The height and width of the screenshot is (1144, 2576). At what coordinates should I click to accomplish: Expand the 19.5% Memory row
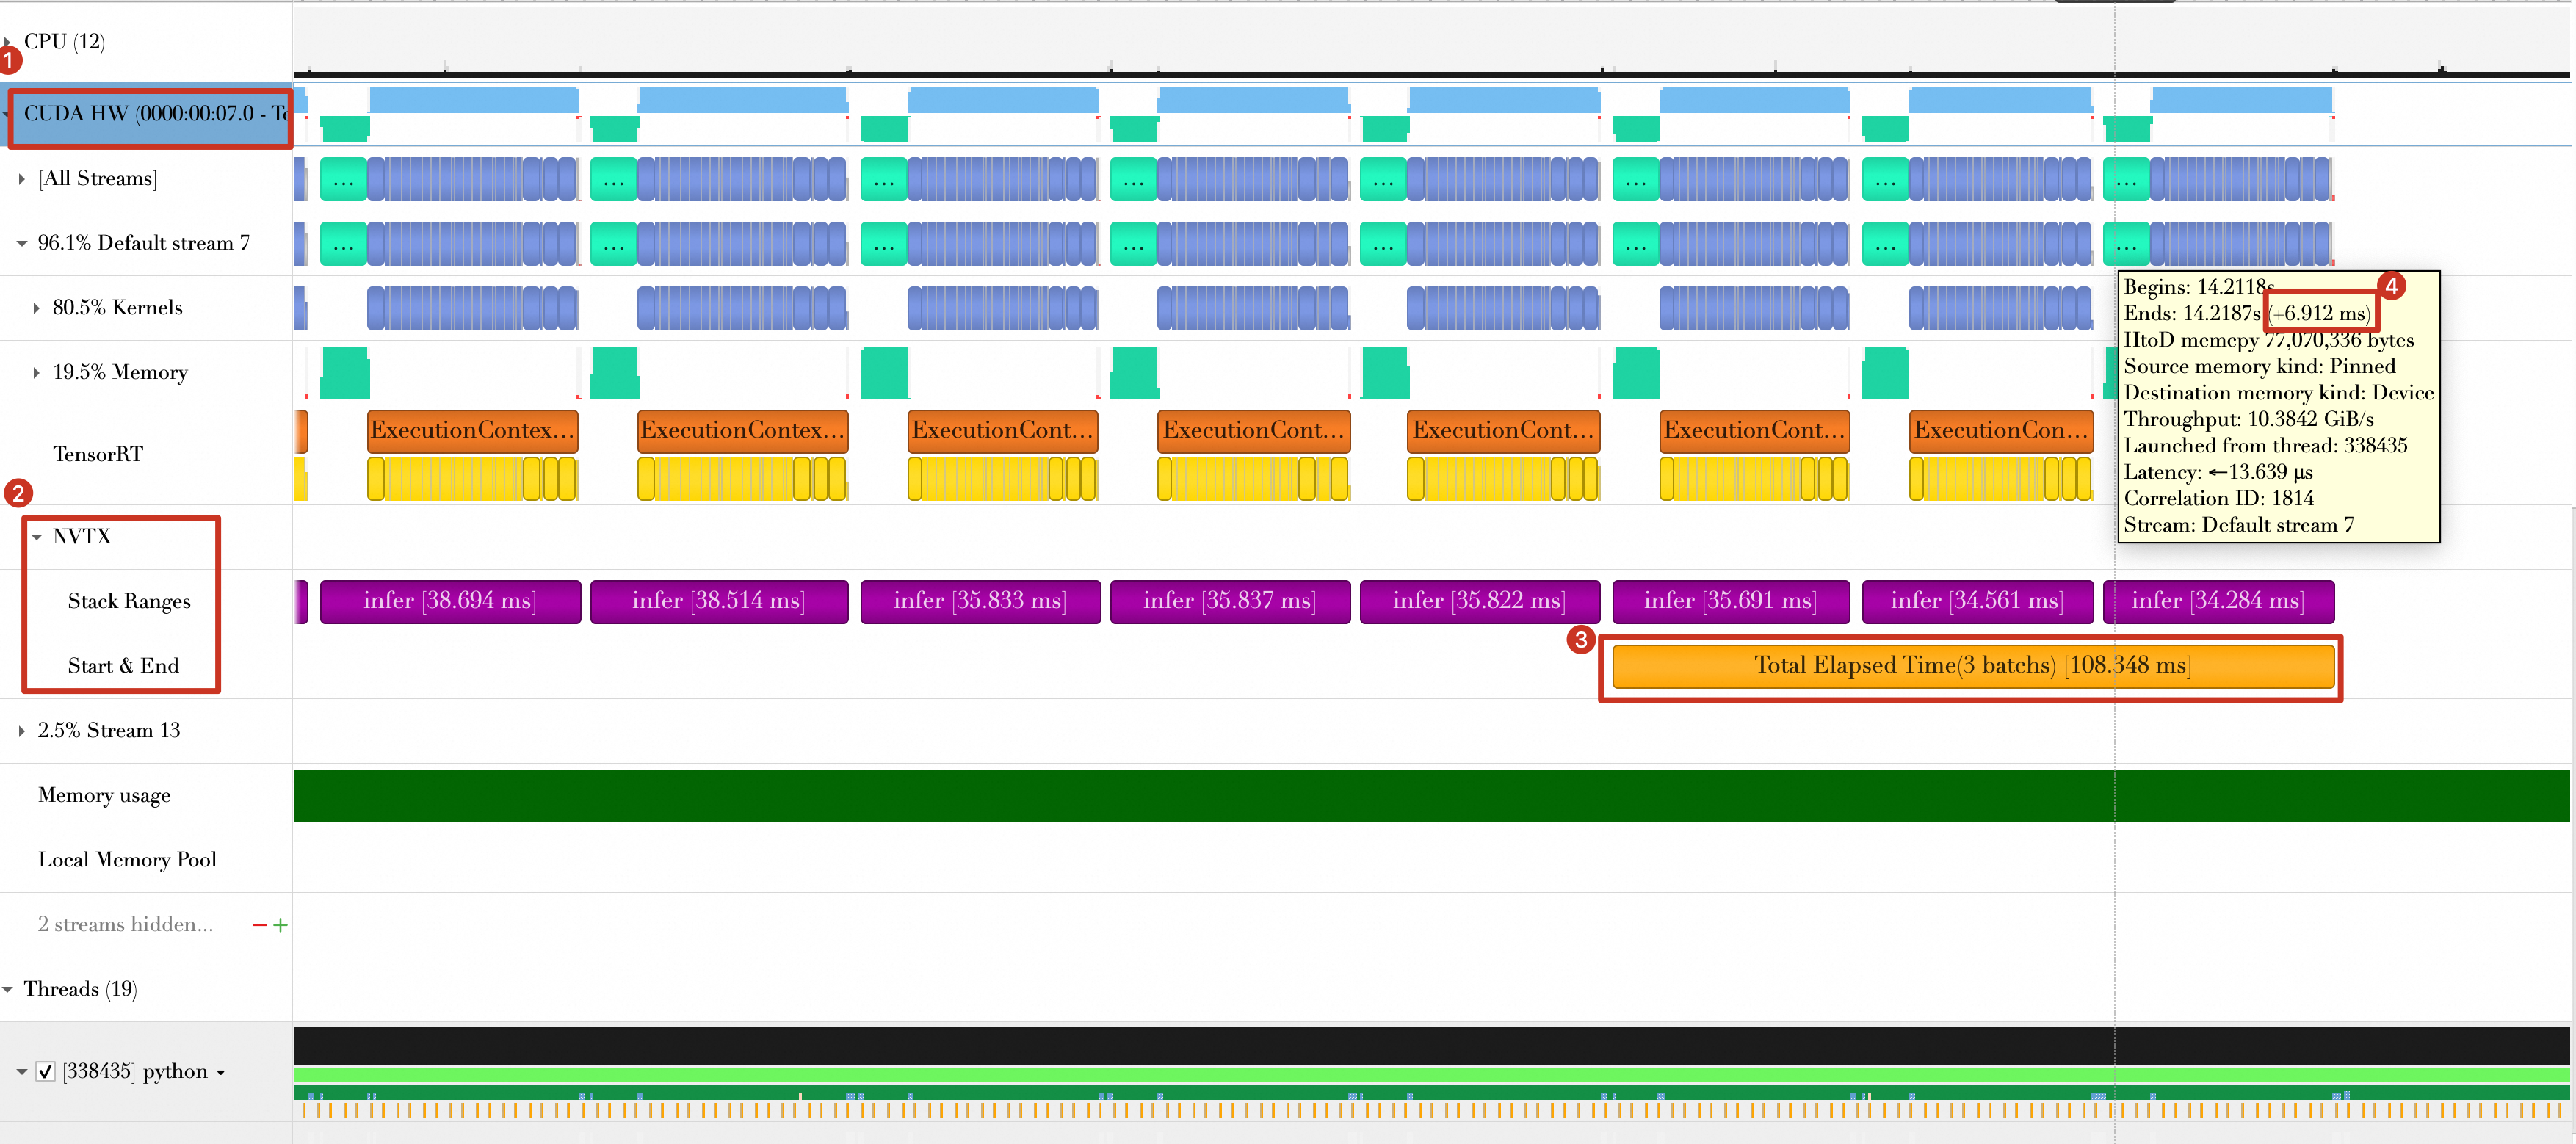pos(37,373)
